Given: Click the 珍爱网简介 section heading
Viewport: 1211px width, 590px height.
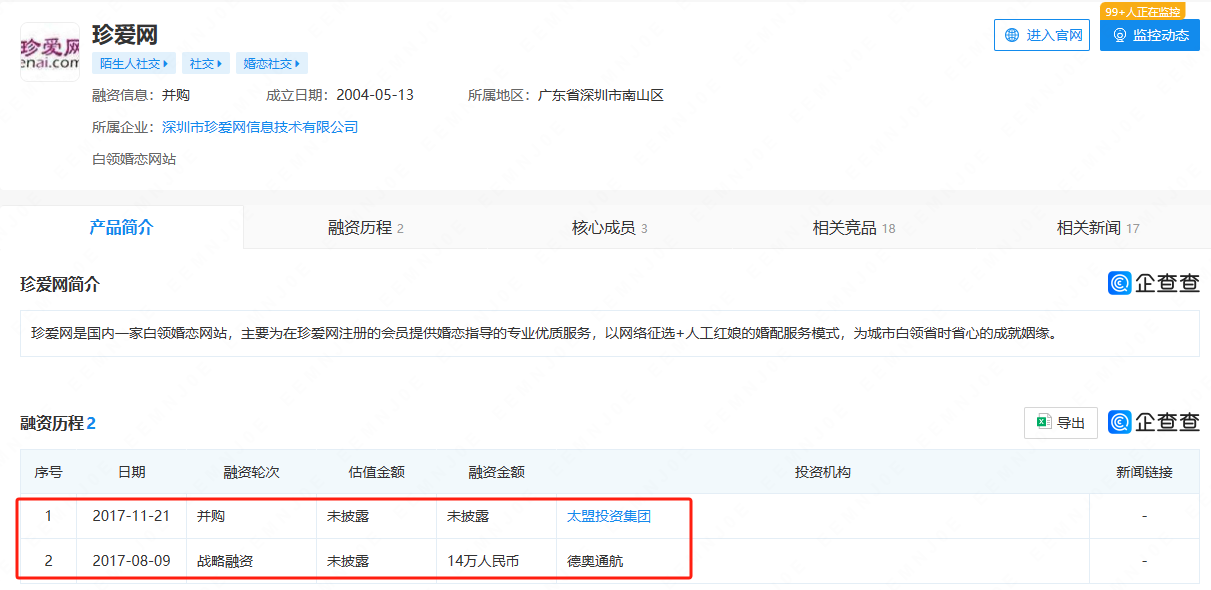Looking at the screenshot, I should 60,284.
